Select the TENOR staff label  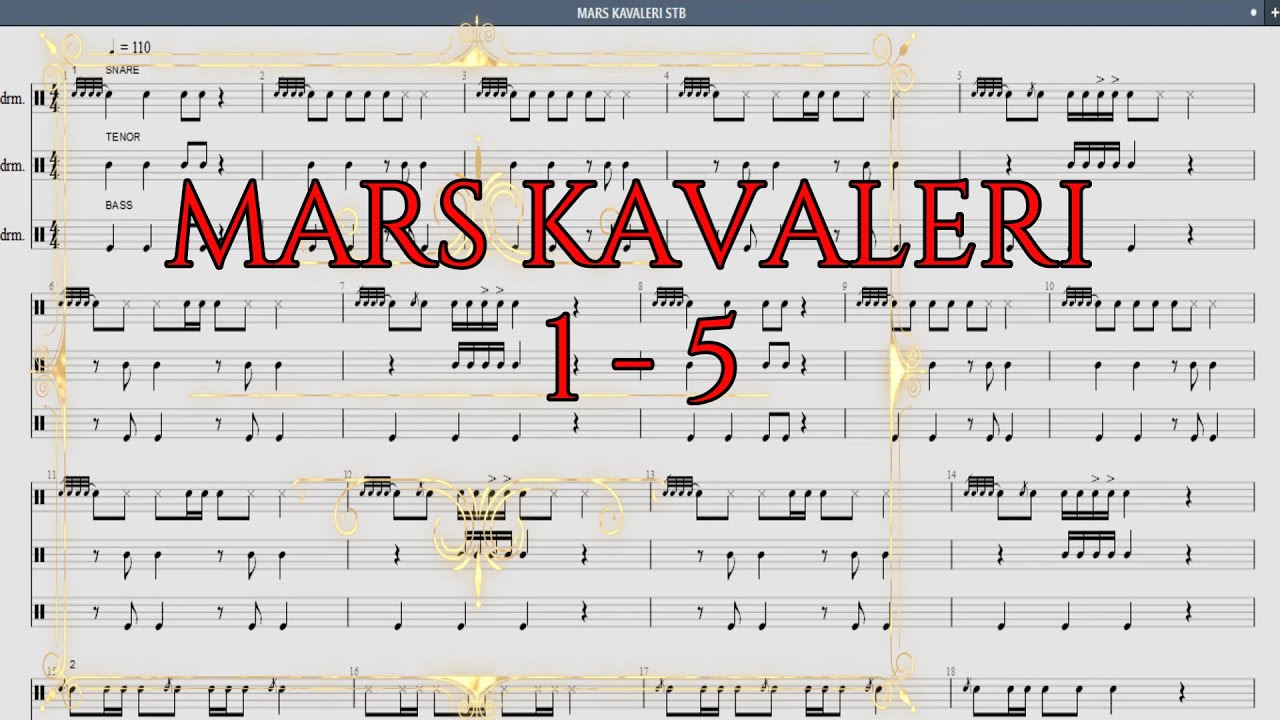123,137
